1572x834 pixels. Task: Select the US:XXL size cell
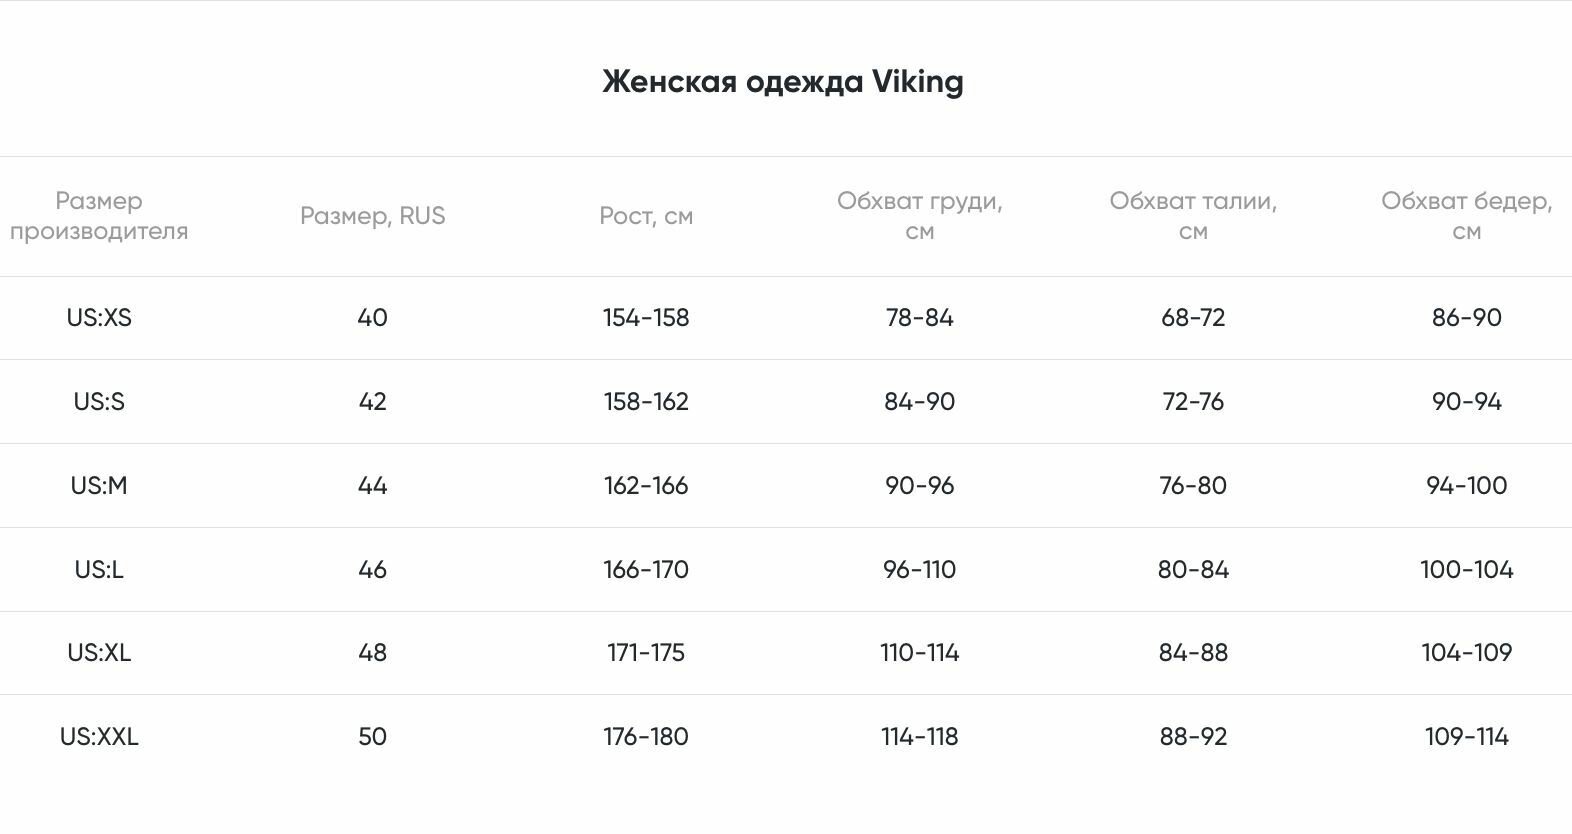[x=99, y=737]
